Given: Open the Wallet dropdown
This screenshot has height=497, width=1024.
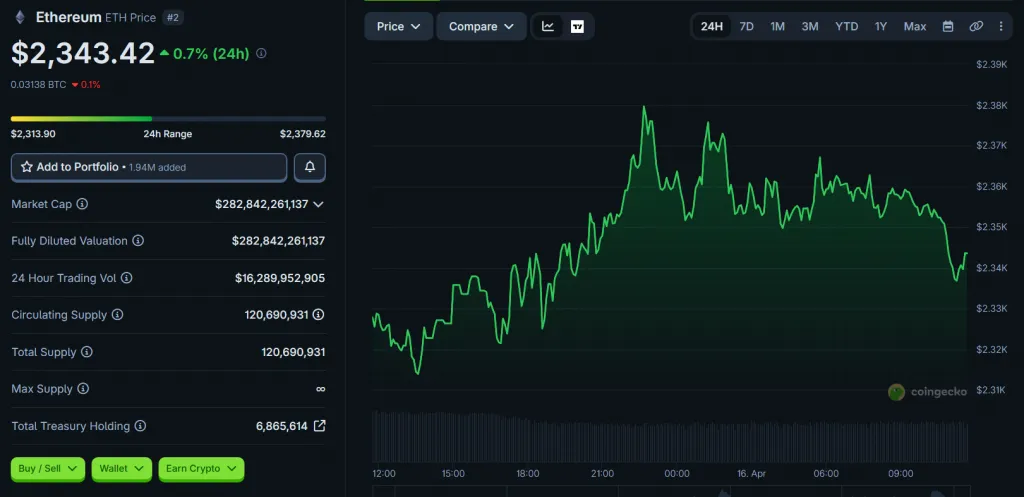Looking at the screenshot, I should tap(121, 469).
